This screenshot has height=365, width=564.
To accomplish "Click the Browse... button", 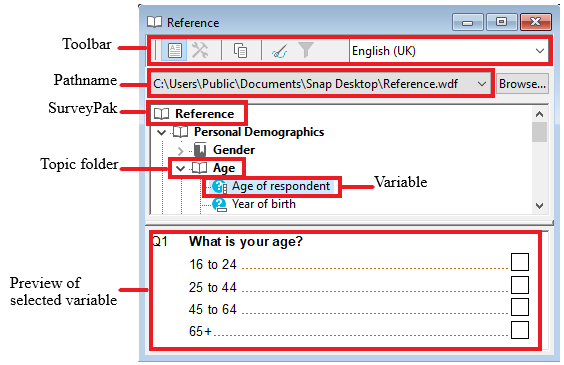I will click(x=522, y=84).
